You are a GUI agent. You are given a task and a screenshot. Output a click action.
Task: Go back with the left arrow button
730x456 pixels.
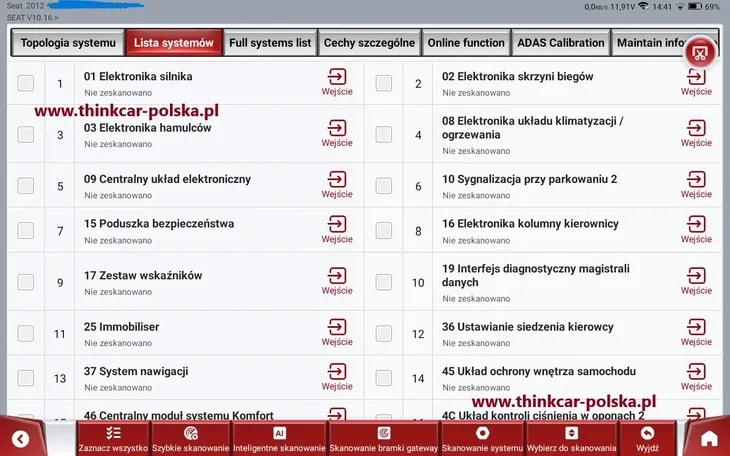point(20,438)
